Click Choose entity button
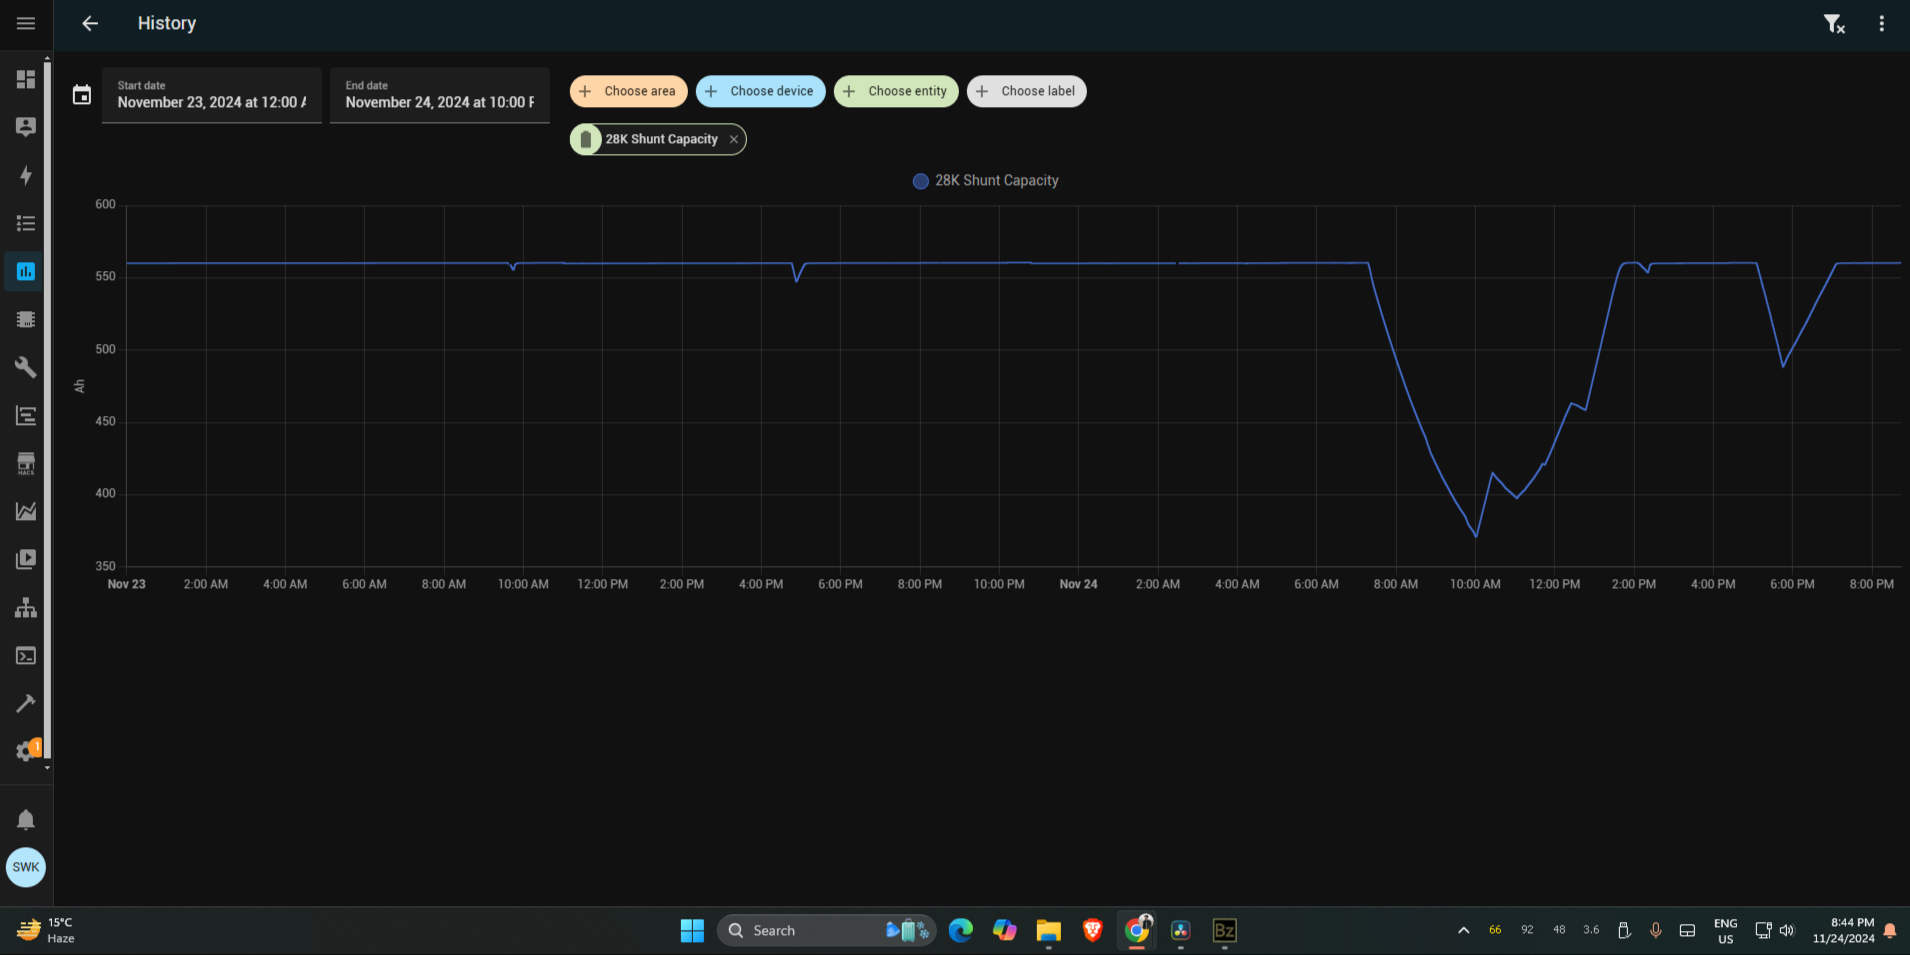The image size is (1910, 955). pyautogui.click(x=896, y=91)
